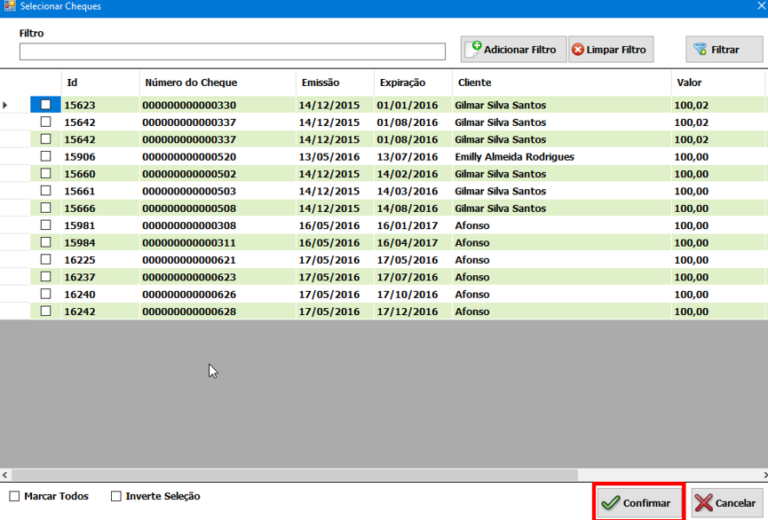Click the red X Cancelar icon

[703, 503]
